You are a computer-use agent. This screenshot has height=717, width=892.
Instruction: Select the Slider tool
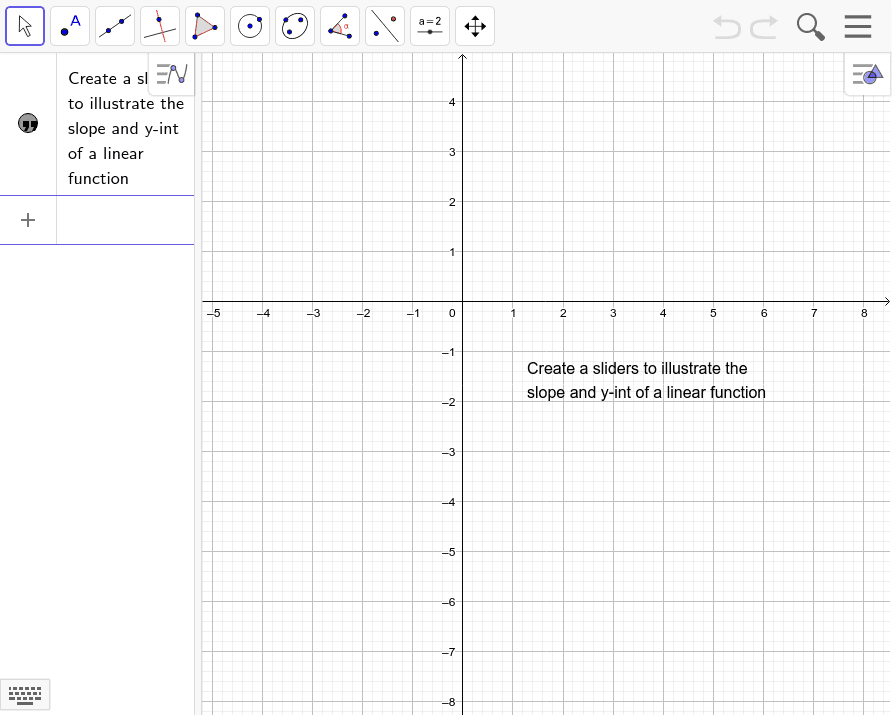click(x=430, y=26)
